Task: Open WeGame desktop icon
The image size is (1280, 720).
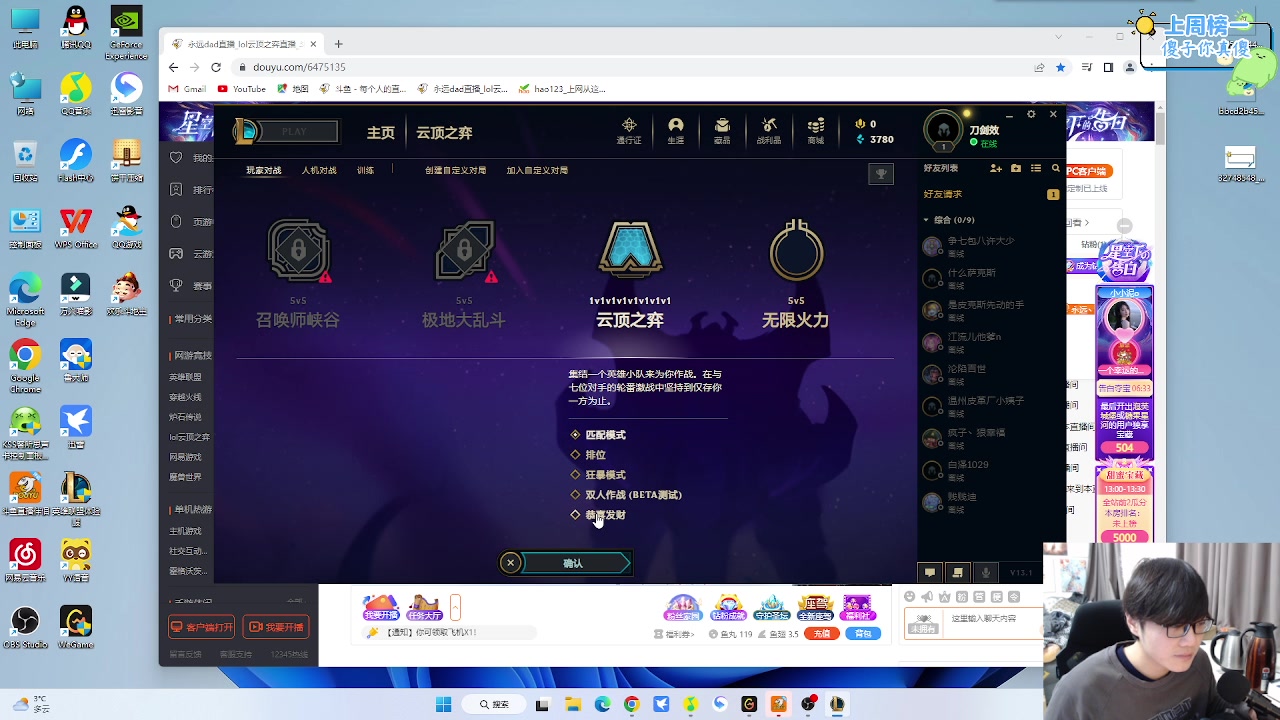Action: [76, 627]
